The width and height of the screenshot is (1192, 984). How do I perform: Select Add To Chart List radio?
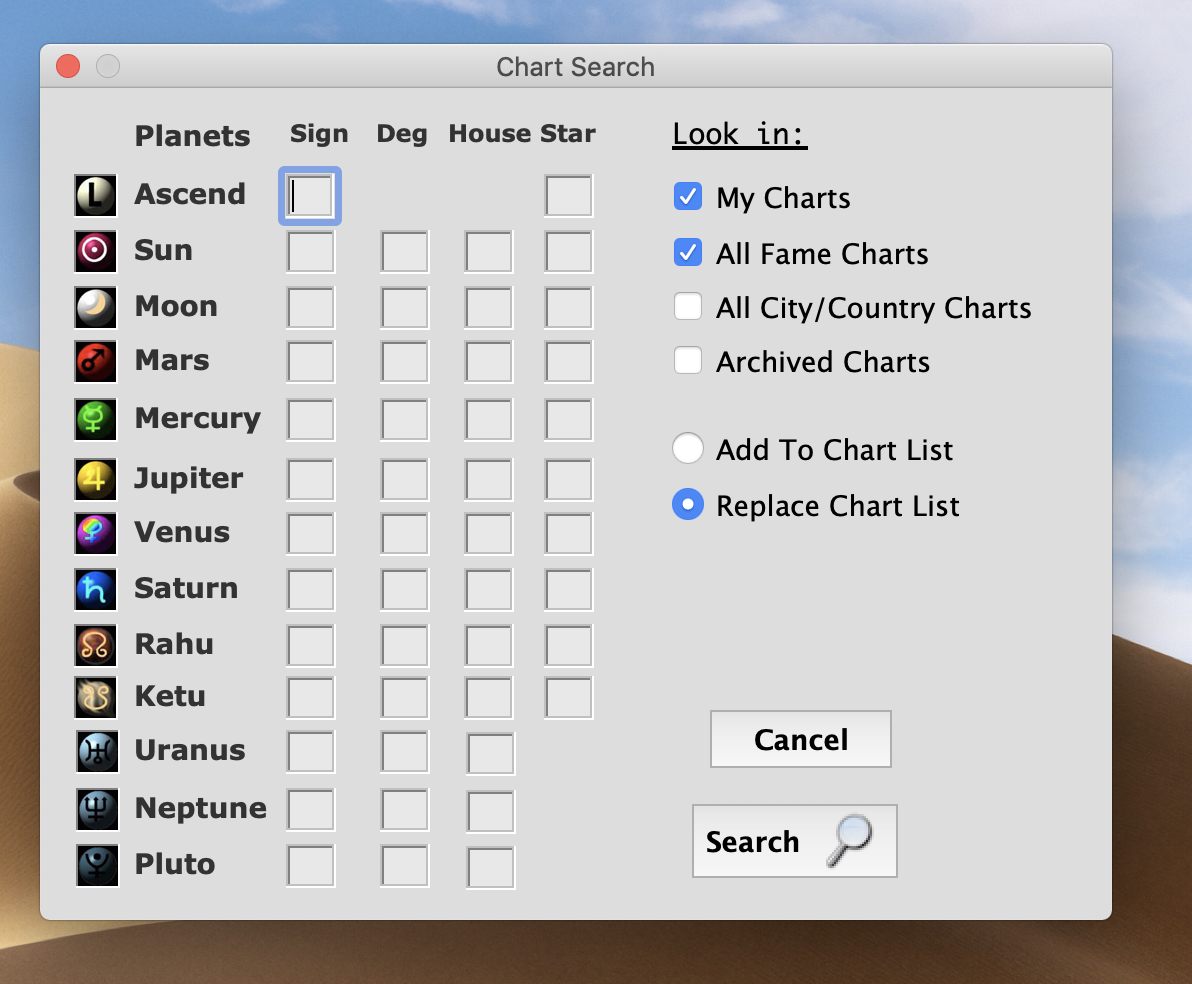688,449
